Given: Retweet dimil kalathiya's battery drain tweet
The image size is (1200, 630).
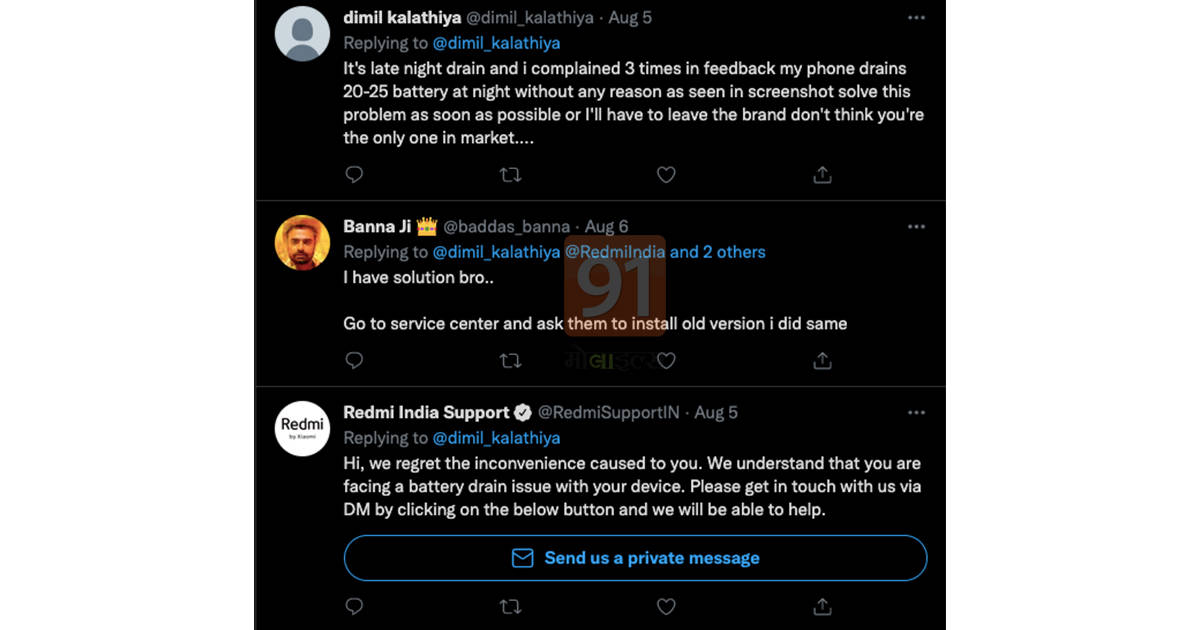Looking at the screenshot, I should click(510, 175).
